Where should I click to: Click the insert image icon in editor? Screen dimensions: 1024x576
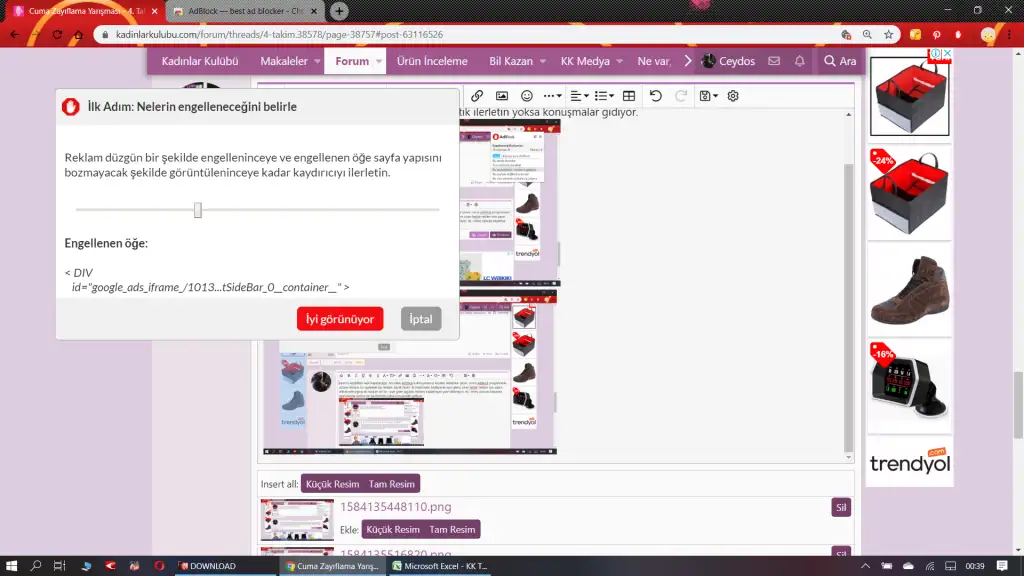(x=502, y=96)
